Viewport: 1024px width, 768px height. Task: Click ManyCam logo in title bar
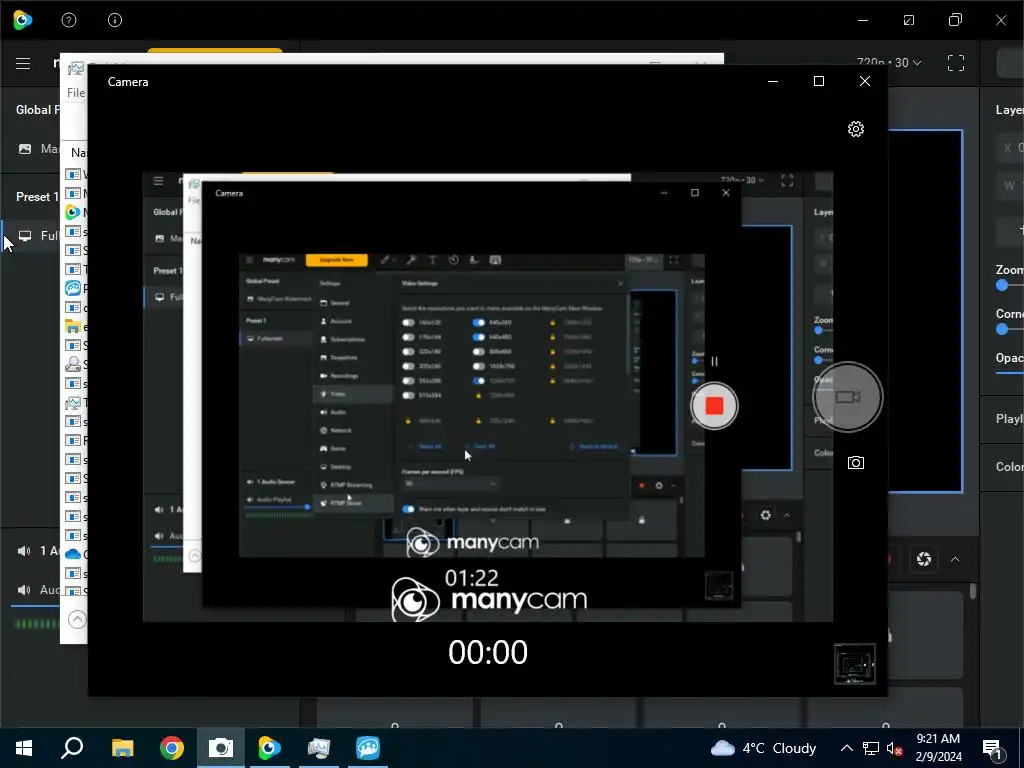coord(22,20)
